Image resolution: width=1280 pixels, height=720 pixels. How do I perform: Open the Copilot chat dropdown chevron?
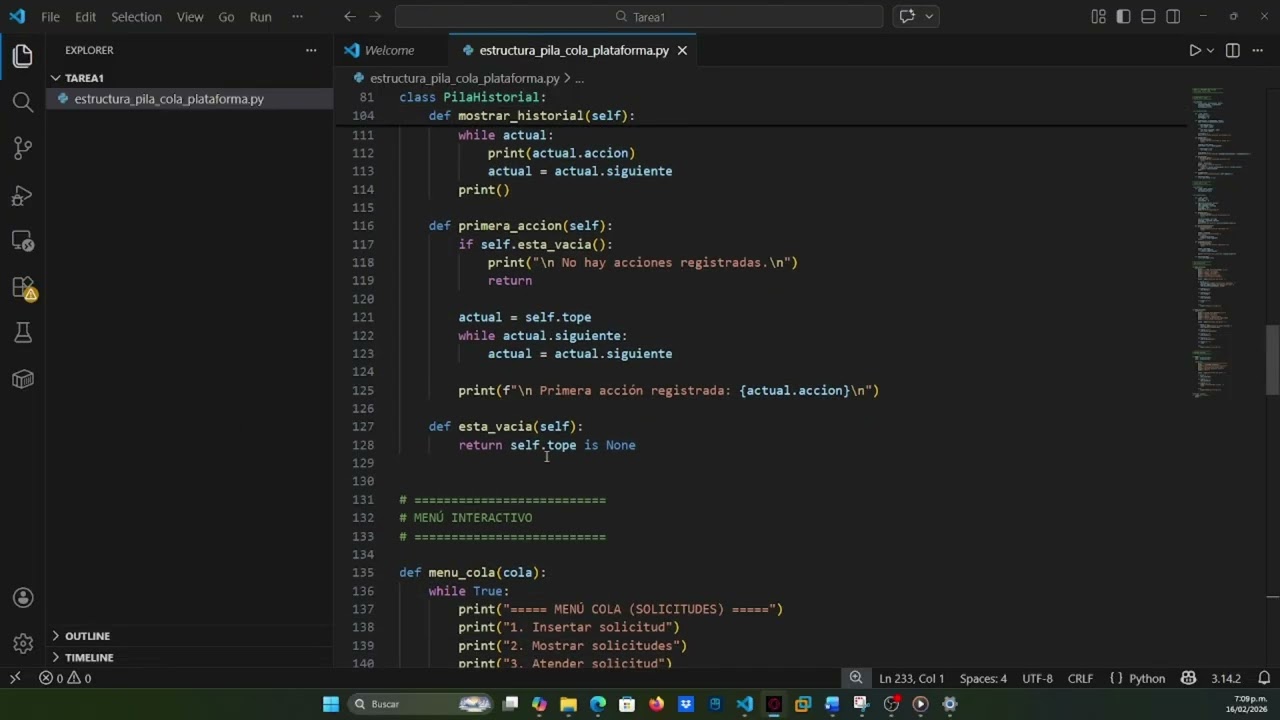[929, 16]
